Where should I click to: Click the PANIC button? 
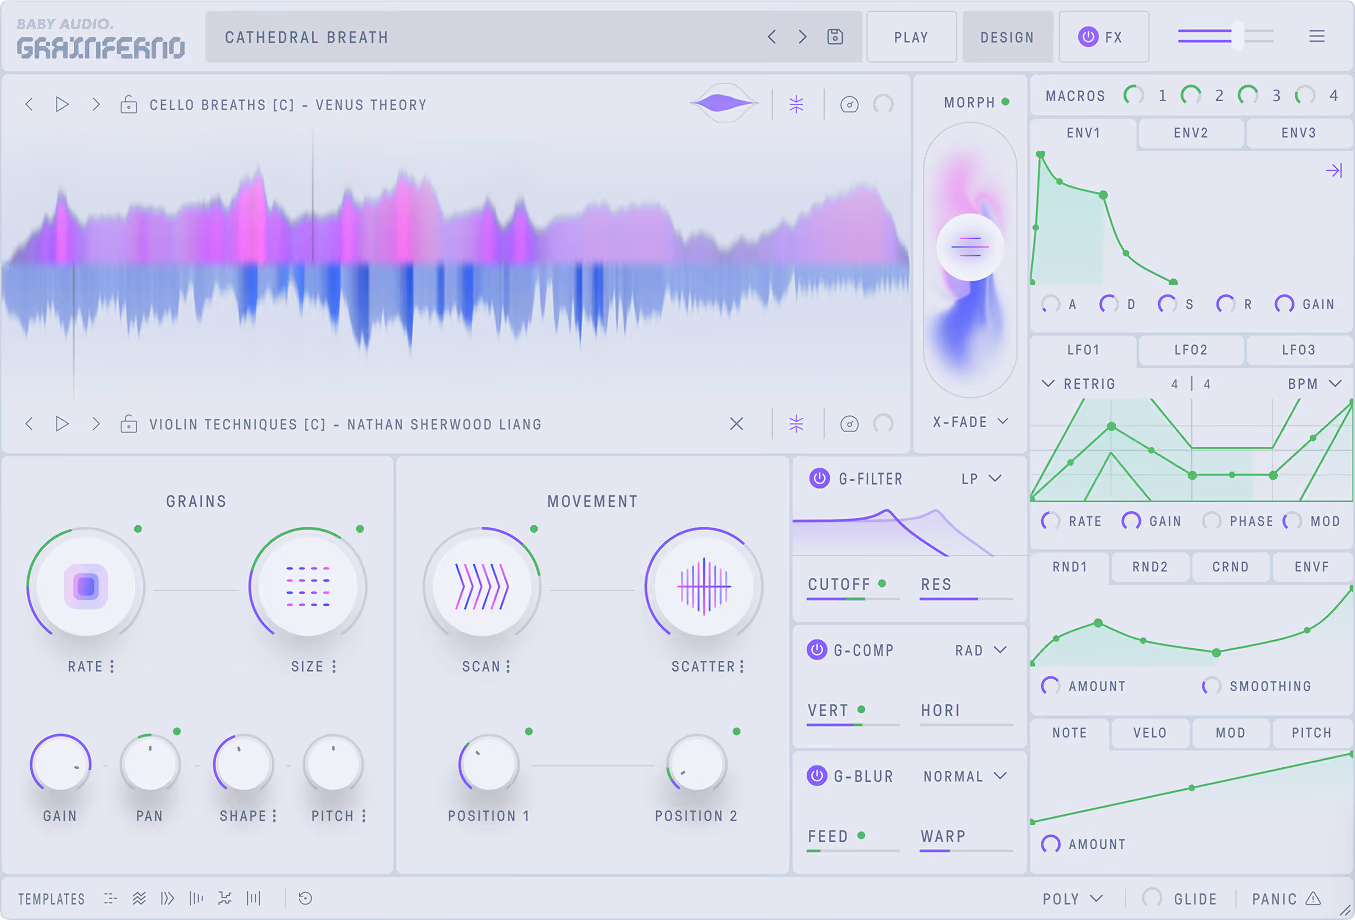pyautogui.click(x=1286, y=899)
